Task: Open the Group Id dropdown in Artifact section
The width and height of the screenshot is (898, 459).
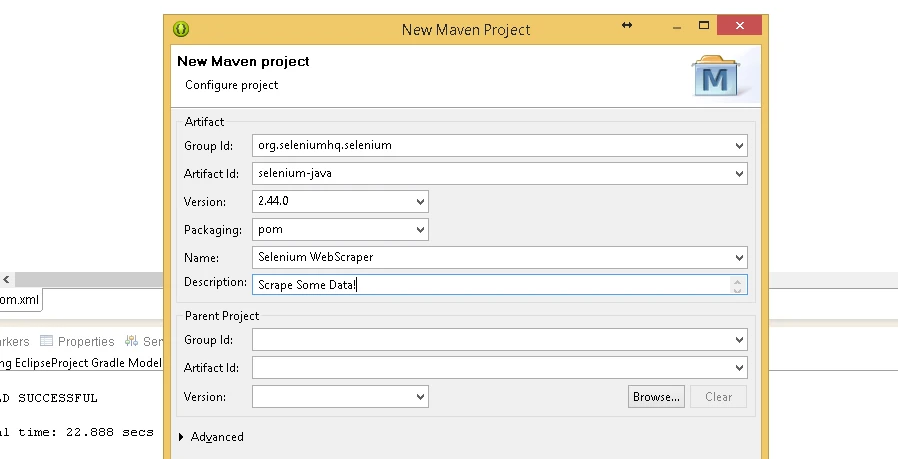Action: (x=739, y=146)
